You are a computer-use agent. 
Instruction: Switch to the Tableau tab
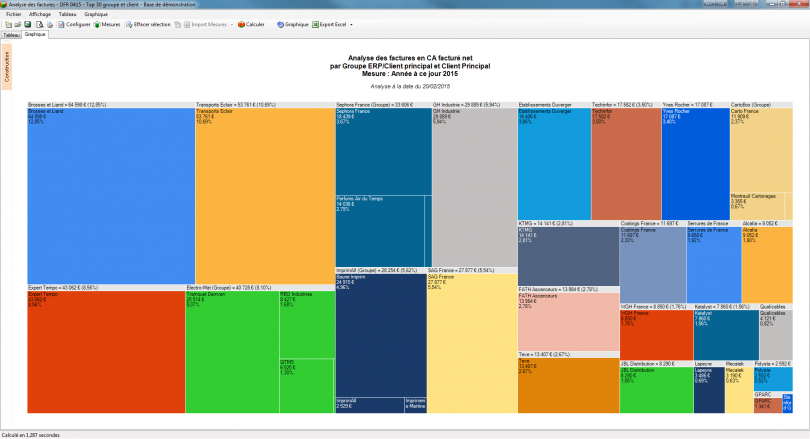11,35
